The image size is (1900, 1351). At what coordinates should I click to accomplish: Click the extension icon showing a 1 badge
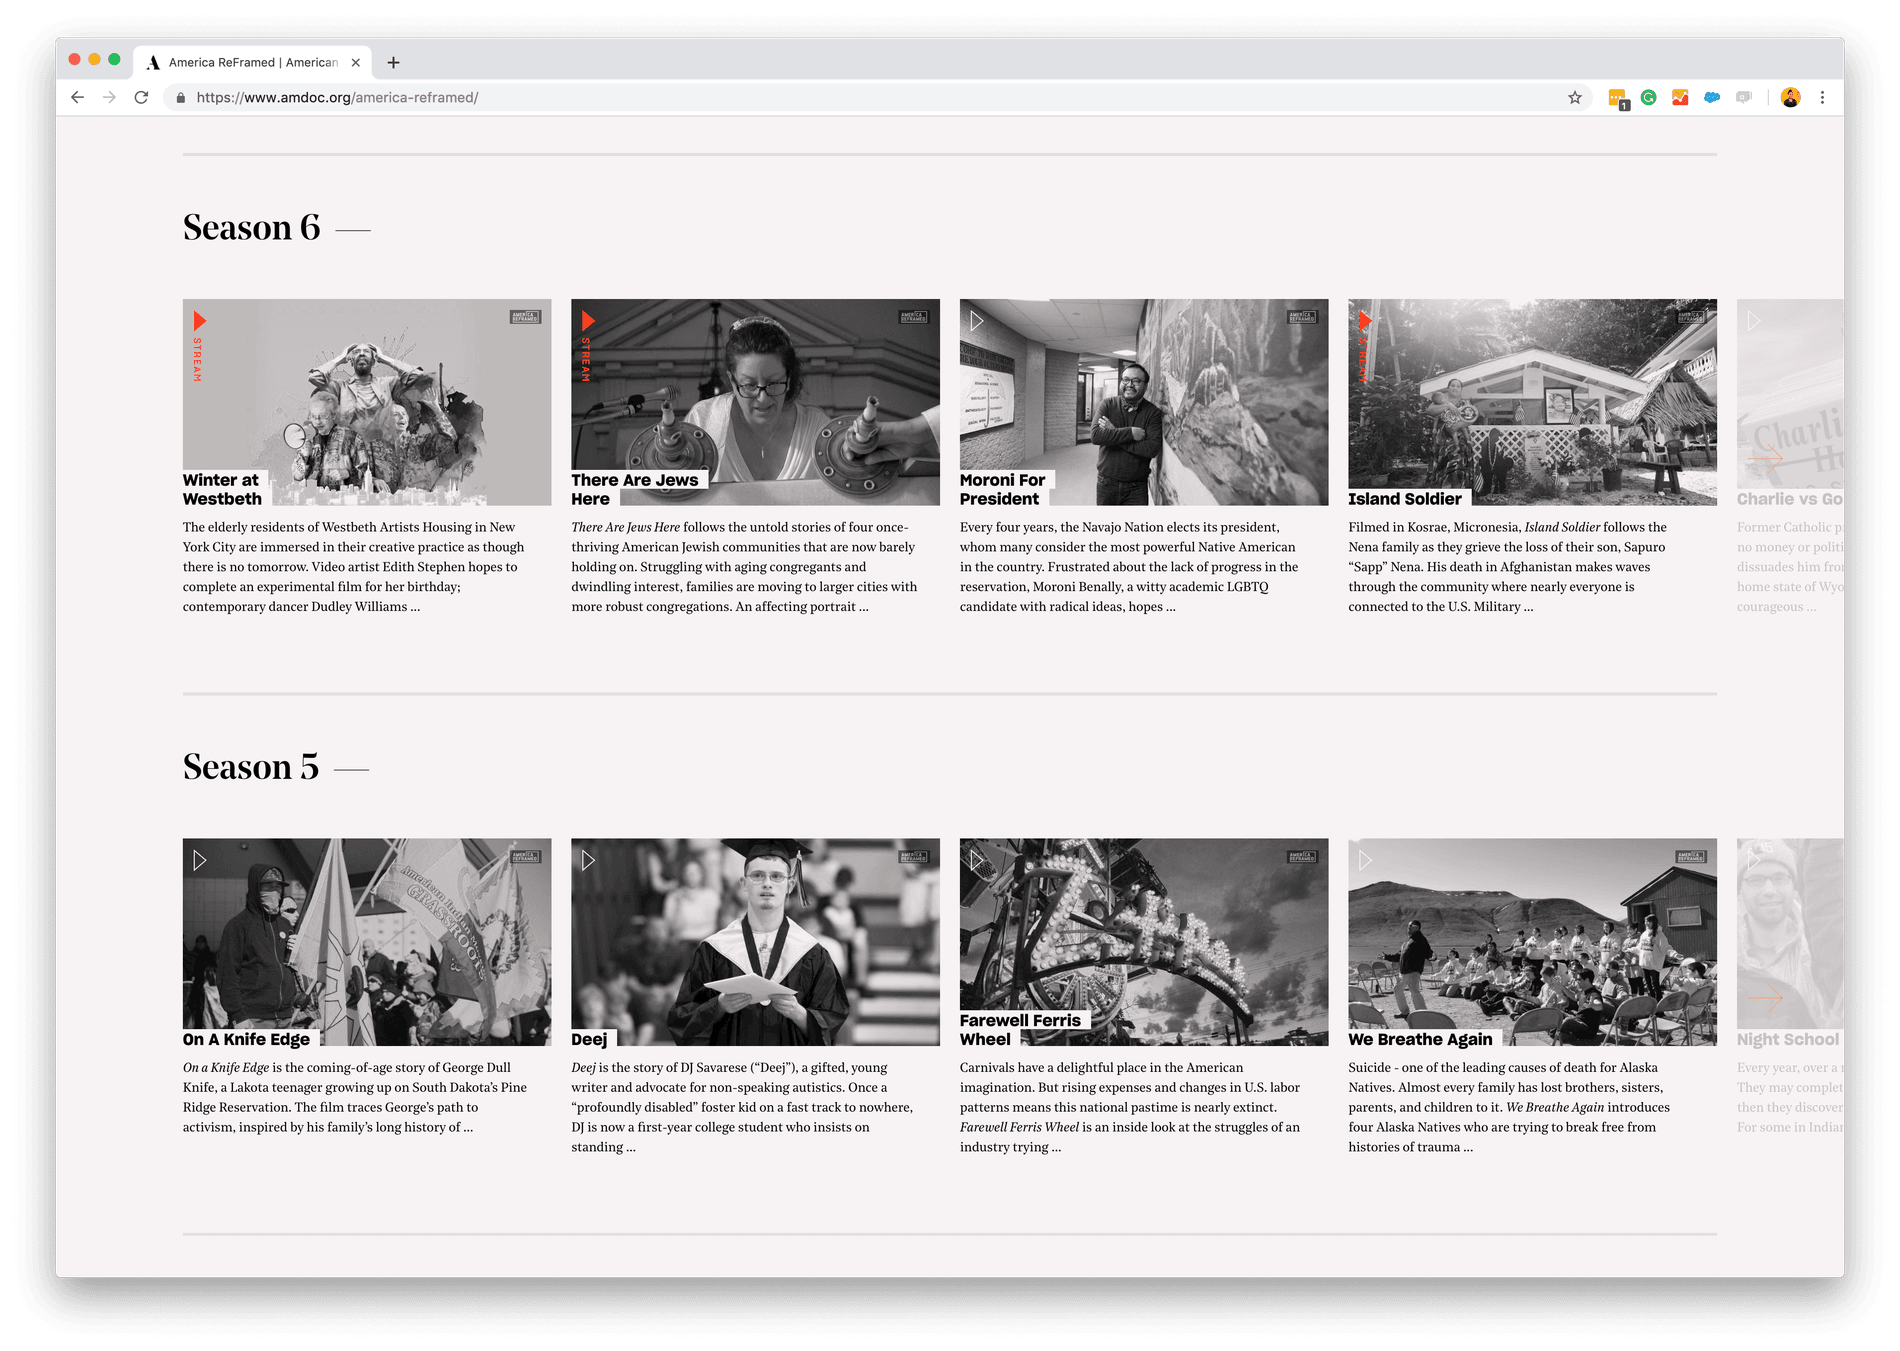click(1617, 97)
